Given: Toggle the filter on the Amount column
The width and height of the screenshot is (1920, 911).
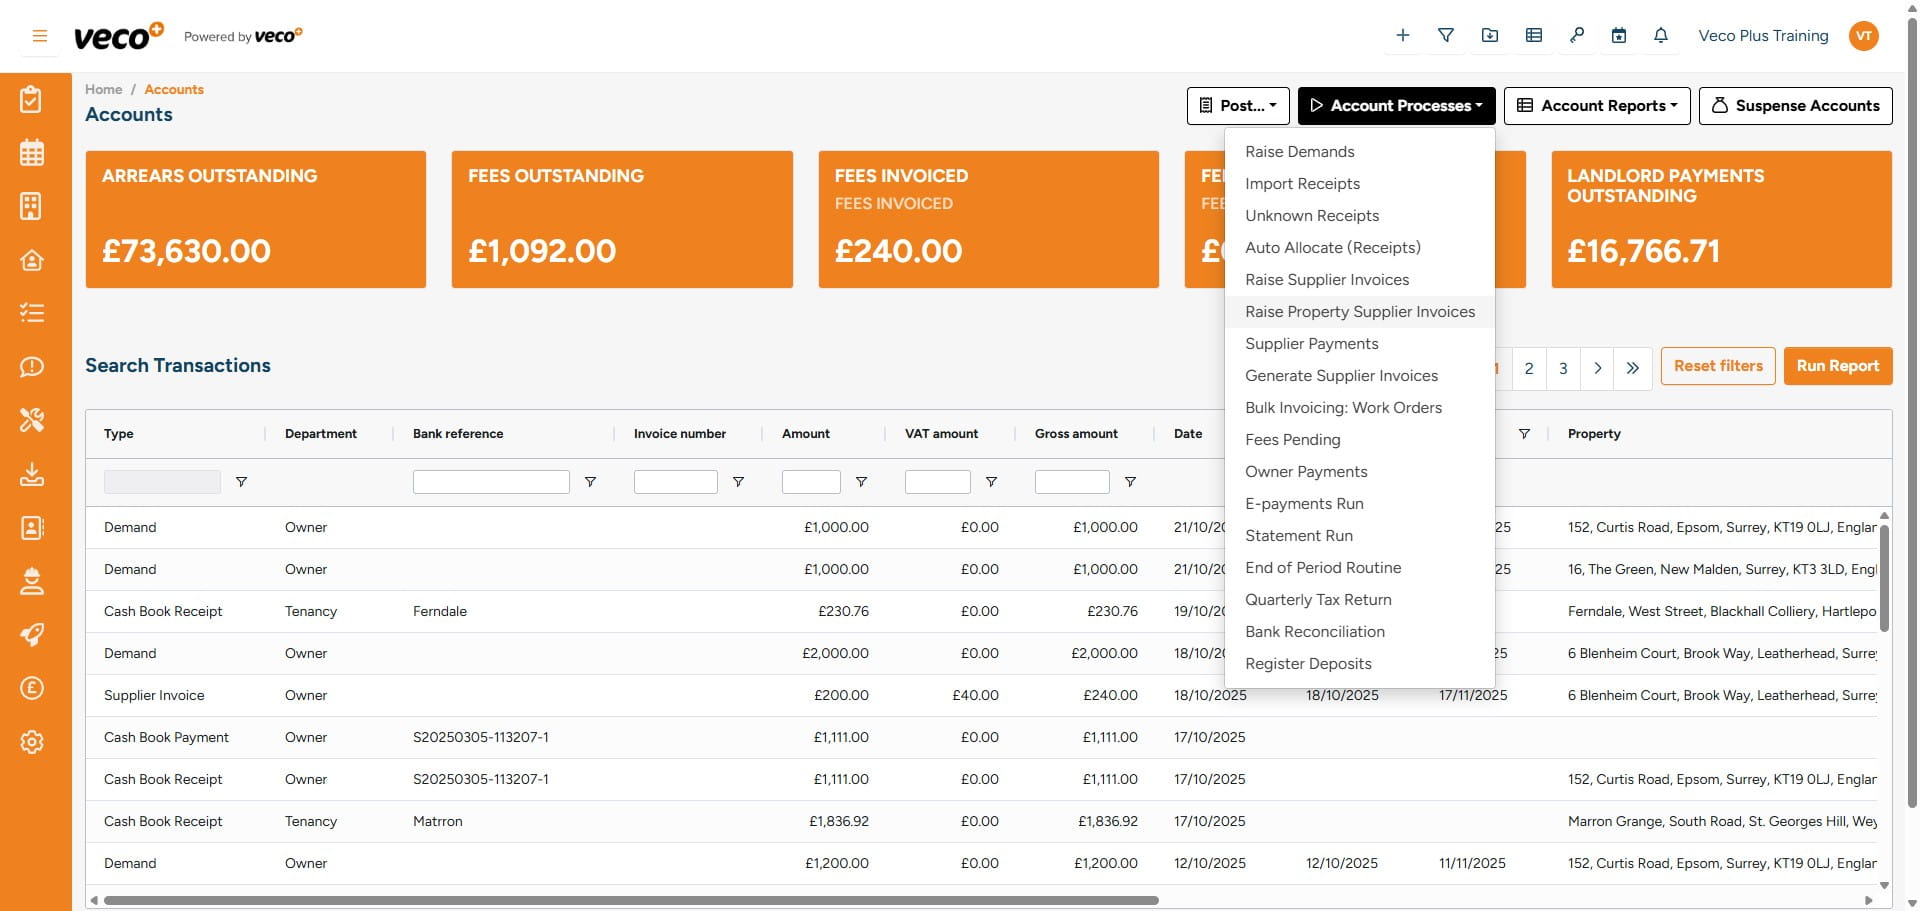Looking at the screenshot, I should tap(861, 481).
